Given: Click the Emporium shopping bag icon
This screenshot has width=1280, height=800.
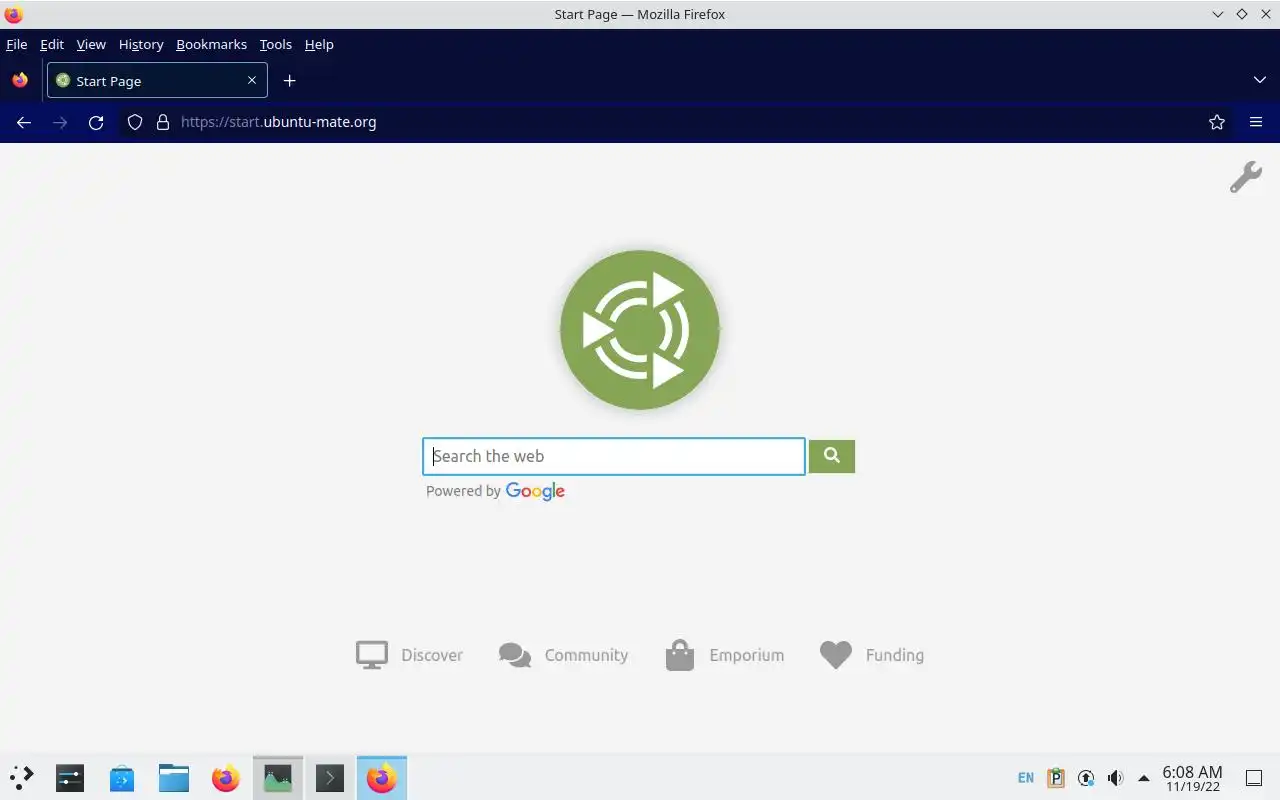Looking at the screenshot, I should tap(680, 655).
